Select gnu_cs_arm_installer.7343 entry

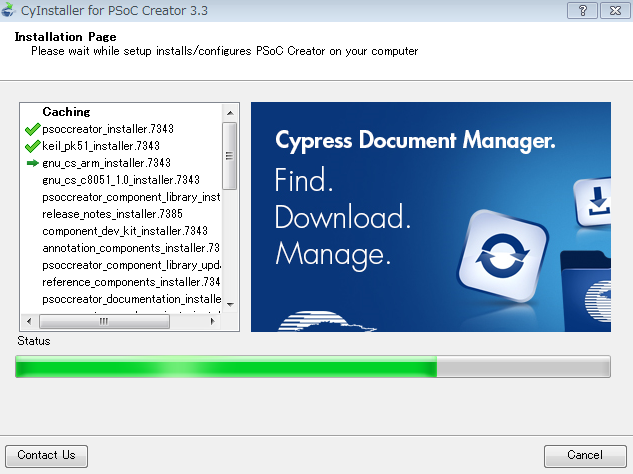(x=107, y=163)
